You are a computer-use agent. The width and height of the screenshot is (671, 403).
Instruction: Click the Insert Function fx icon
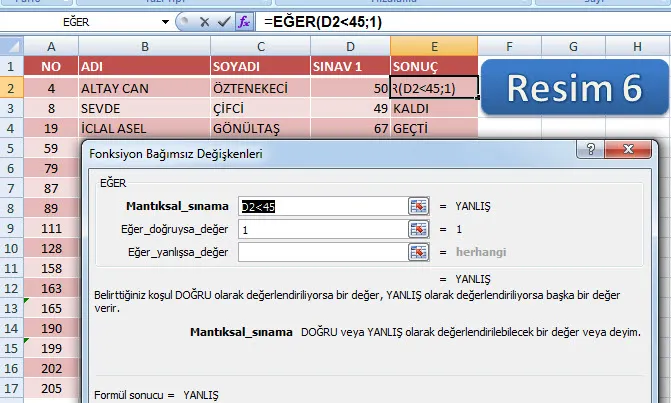pos(242,21)
